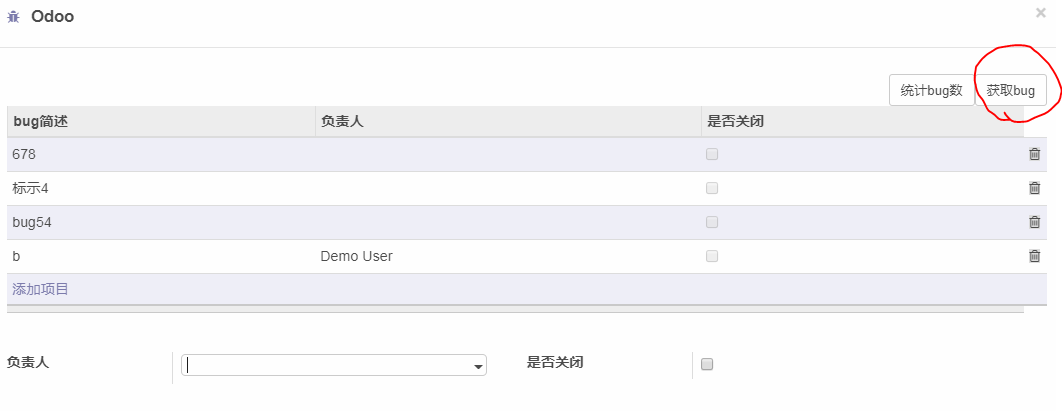Delete the 678 bug row
1062x411 pixels.
pyautogui.click(x=1034, y=154)
